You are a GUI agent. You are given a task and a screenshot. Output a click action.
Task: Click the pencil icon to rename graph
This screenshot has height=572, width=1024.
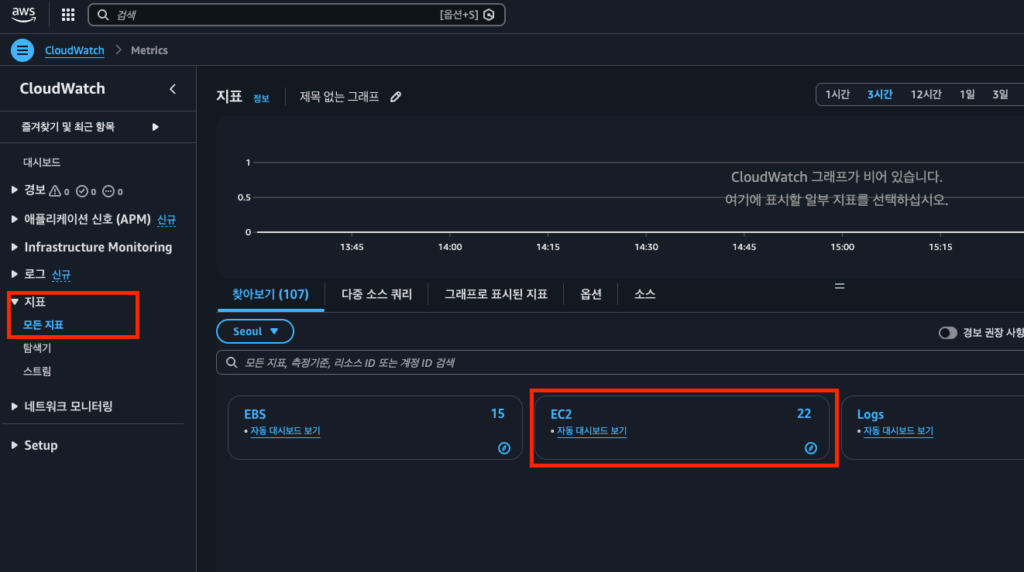396,97
